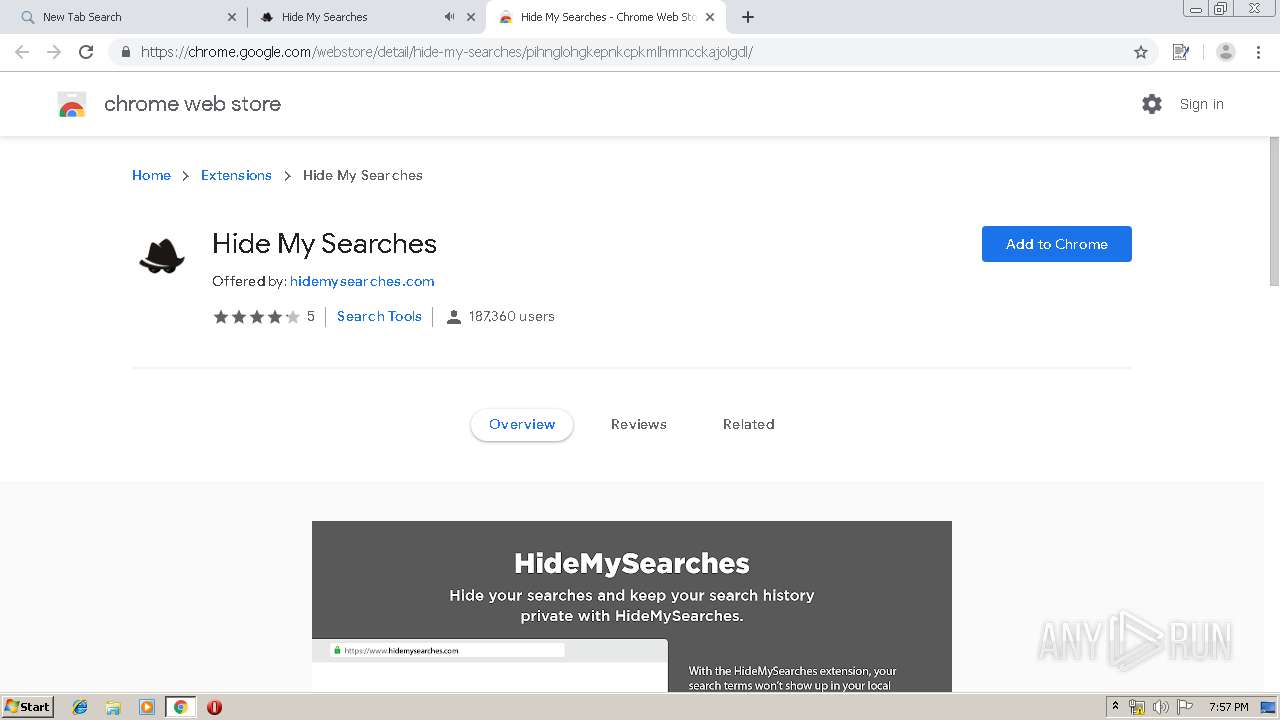Open the media player in the taskbar
The width and height of the screenshot is (1280, 720).
click(147, 707)
